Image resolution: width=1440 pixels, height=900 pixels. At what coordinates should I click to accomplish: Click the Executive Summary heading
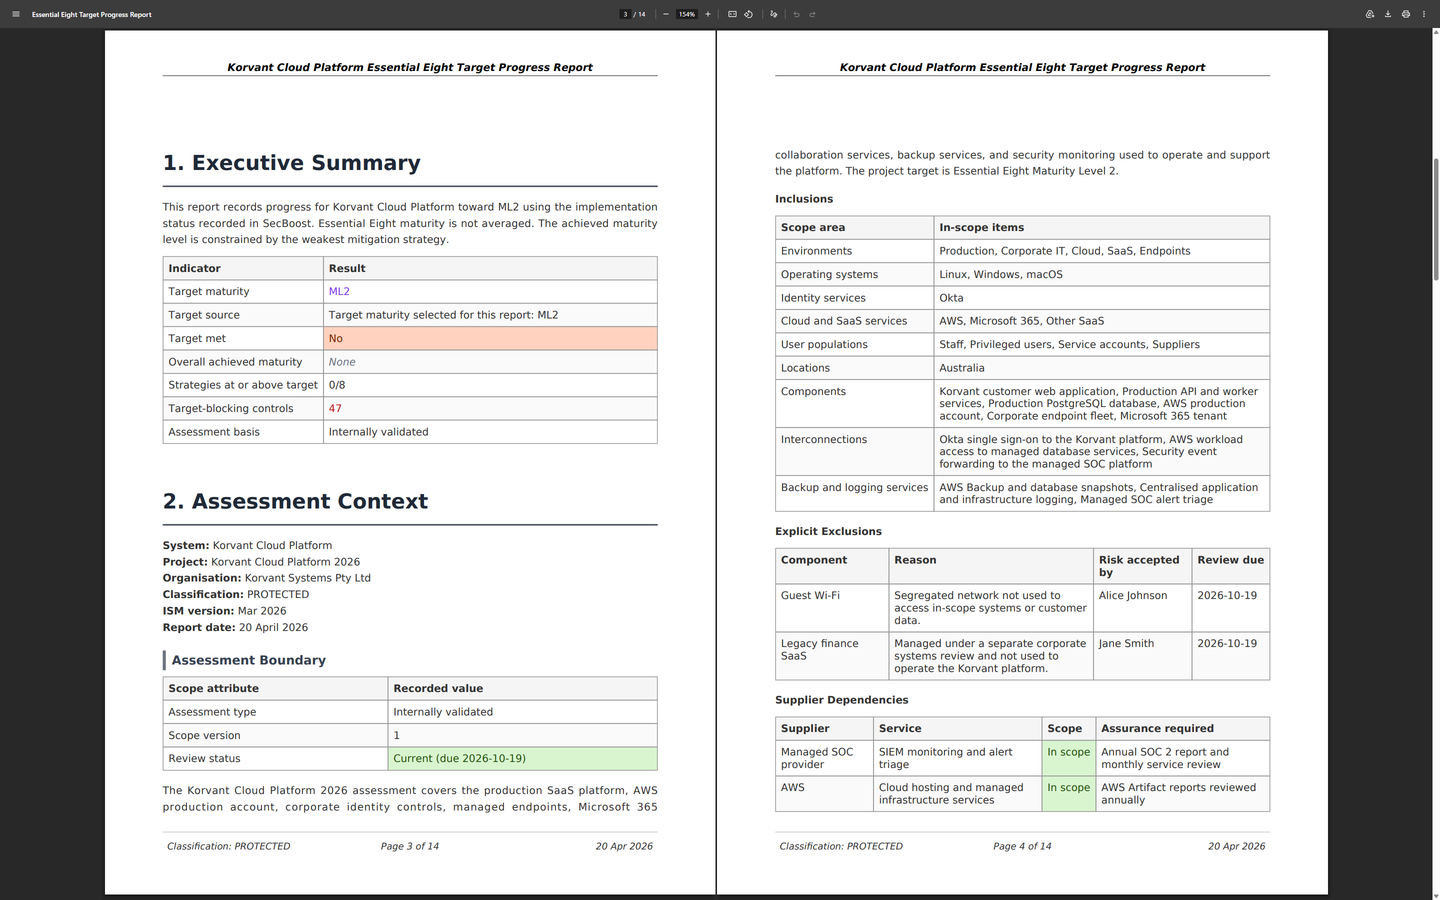[x=292, y=162]
